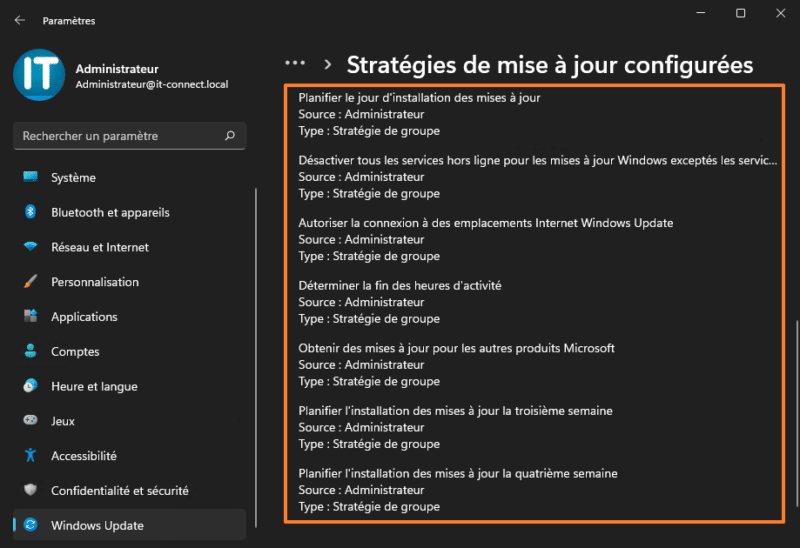Select the Personnalisation brush icon
This screenshot has width=800, height=548.
coord(31,281)
